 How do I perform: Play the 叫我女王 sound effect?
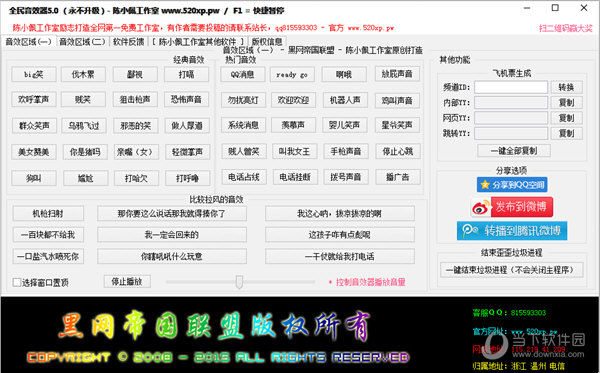tap(294, 151)
